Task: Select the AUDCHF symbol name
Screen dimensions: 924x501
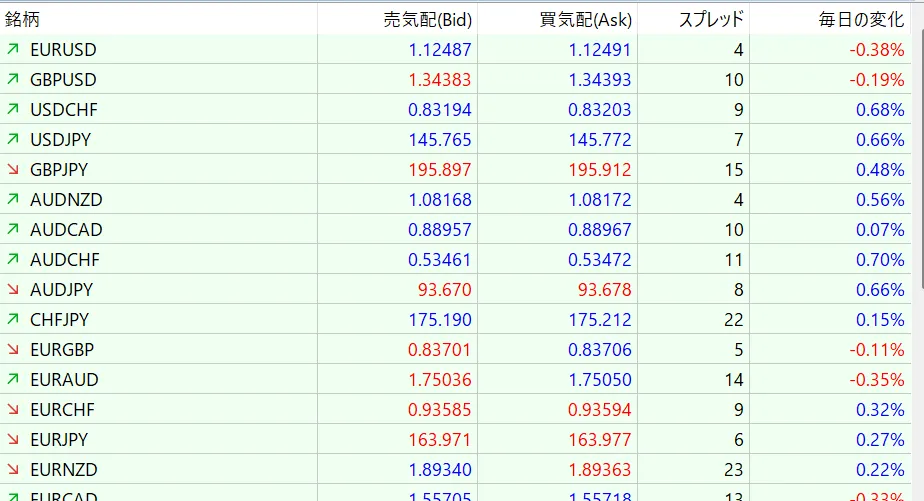Action: point(65,259)
